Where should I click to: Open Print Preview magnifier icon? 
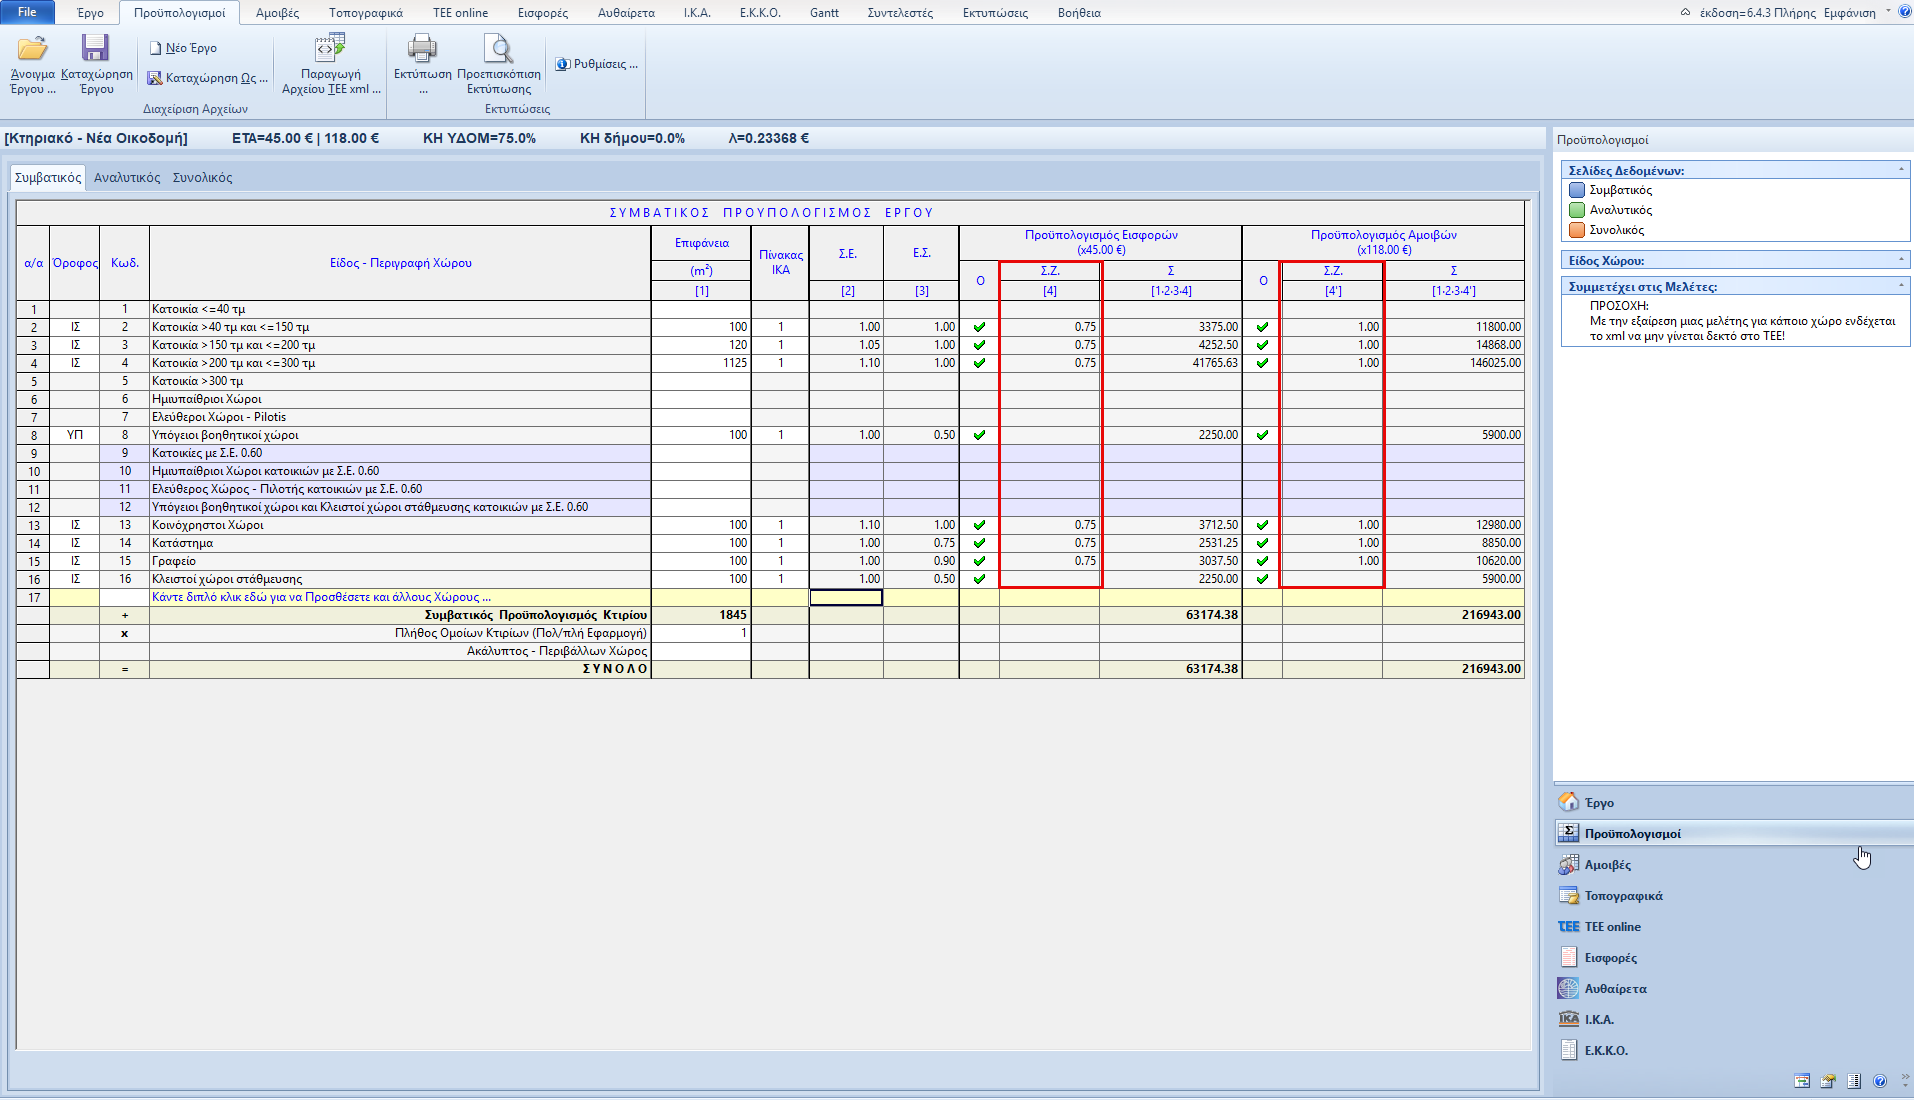498,49
